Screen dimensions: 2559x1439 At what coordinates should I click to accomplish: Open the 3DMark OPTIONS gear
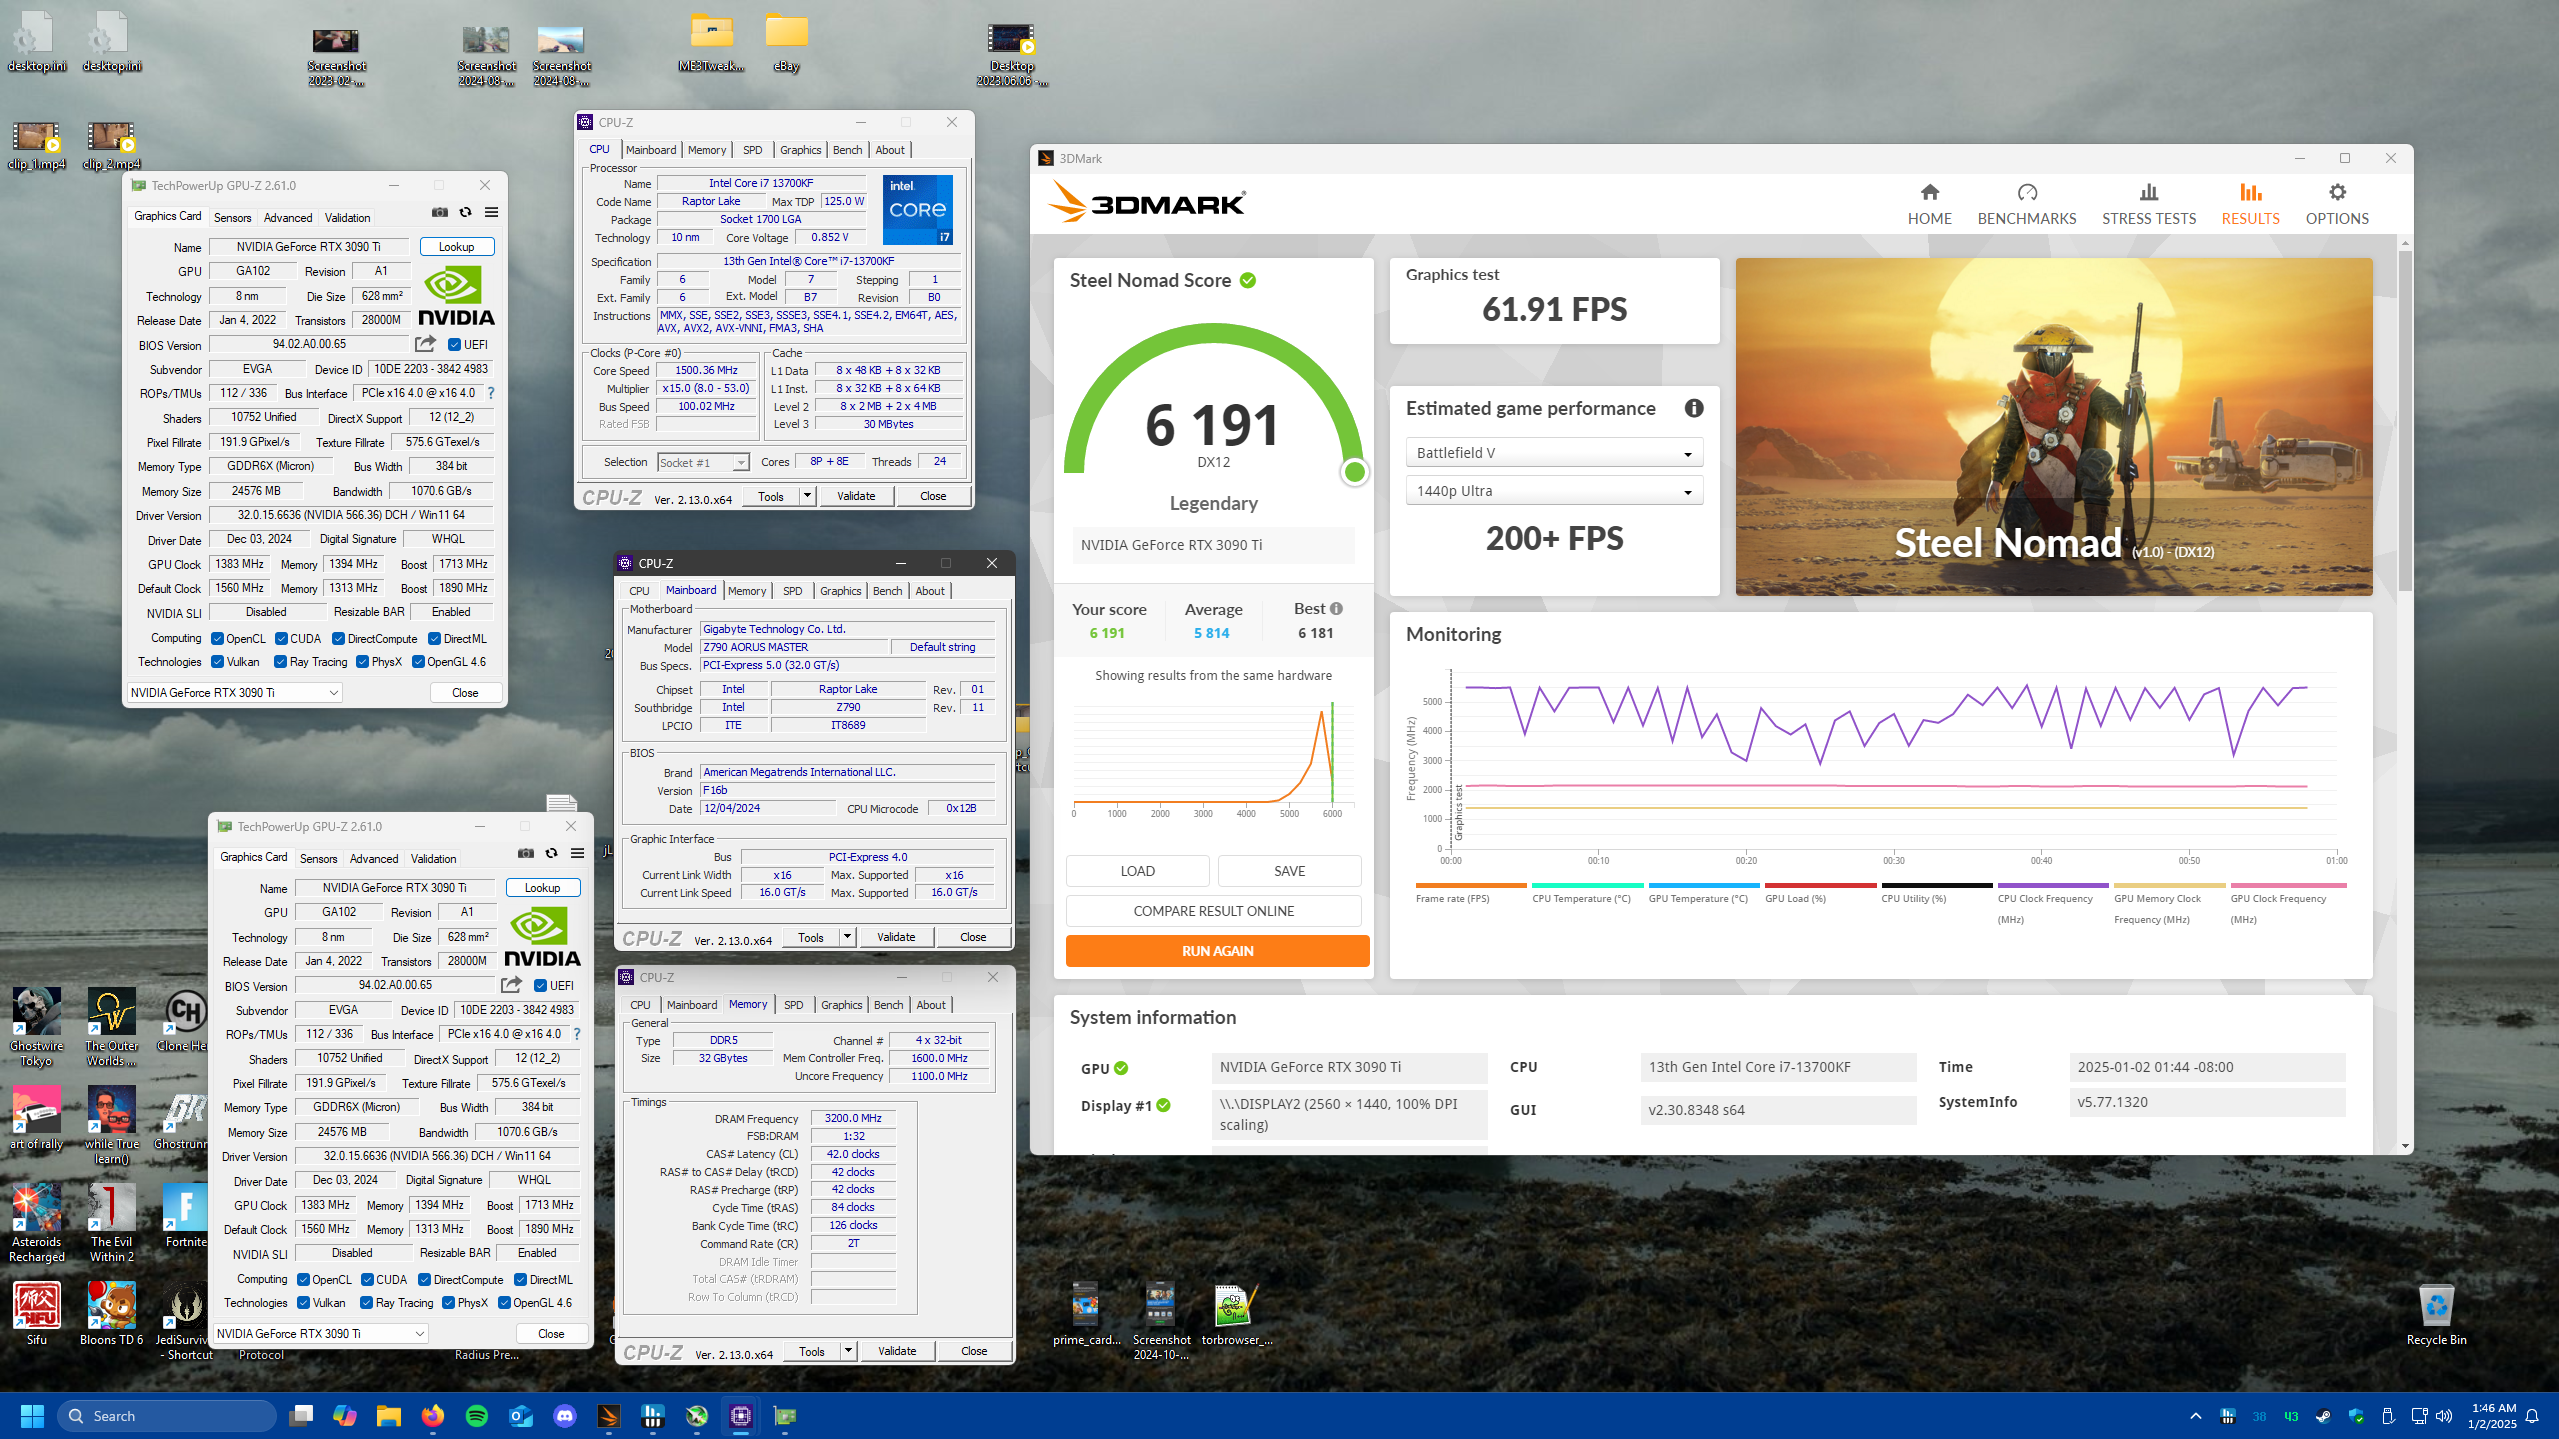(2336, 204)
